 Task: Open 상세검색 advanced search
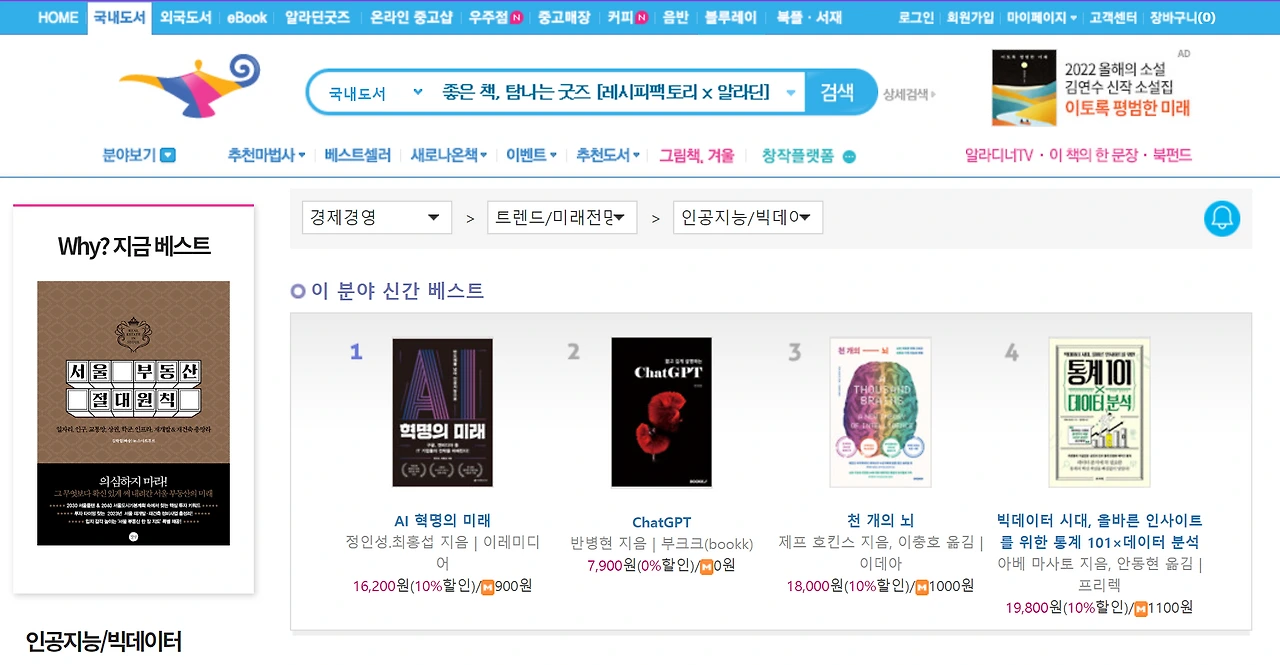pyautogui.click(x=908, y=95)
